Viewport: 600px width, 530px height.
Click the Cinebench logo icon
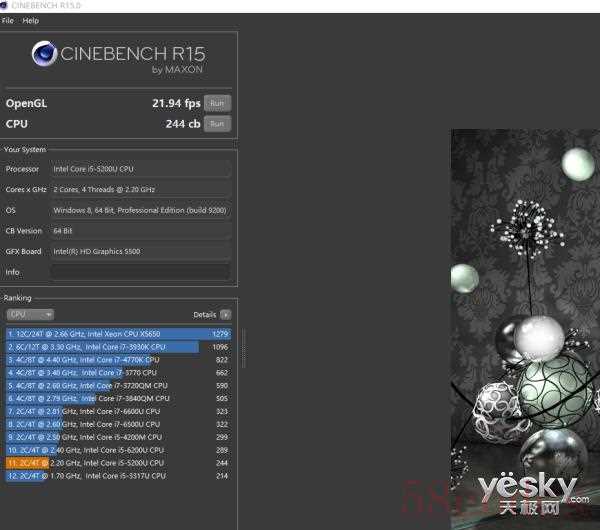click(44, 53)
